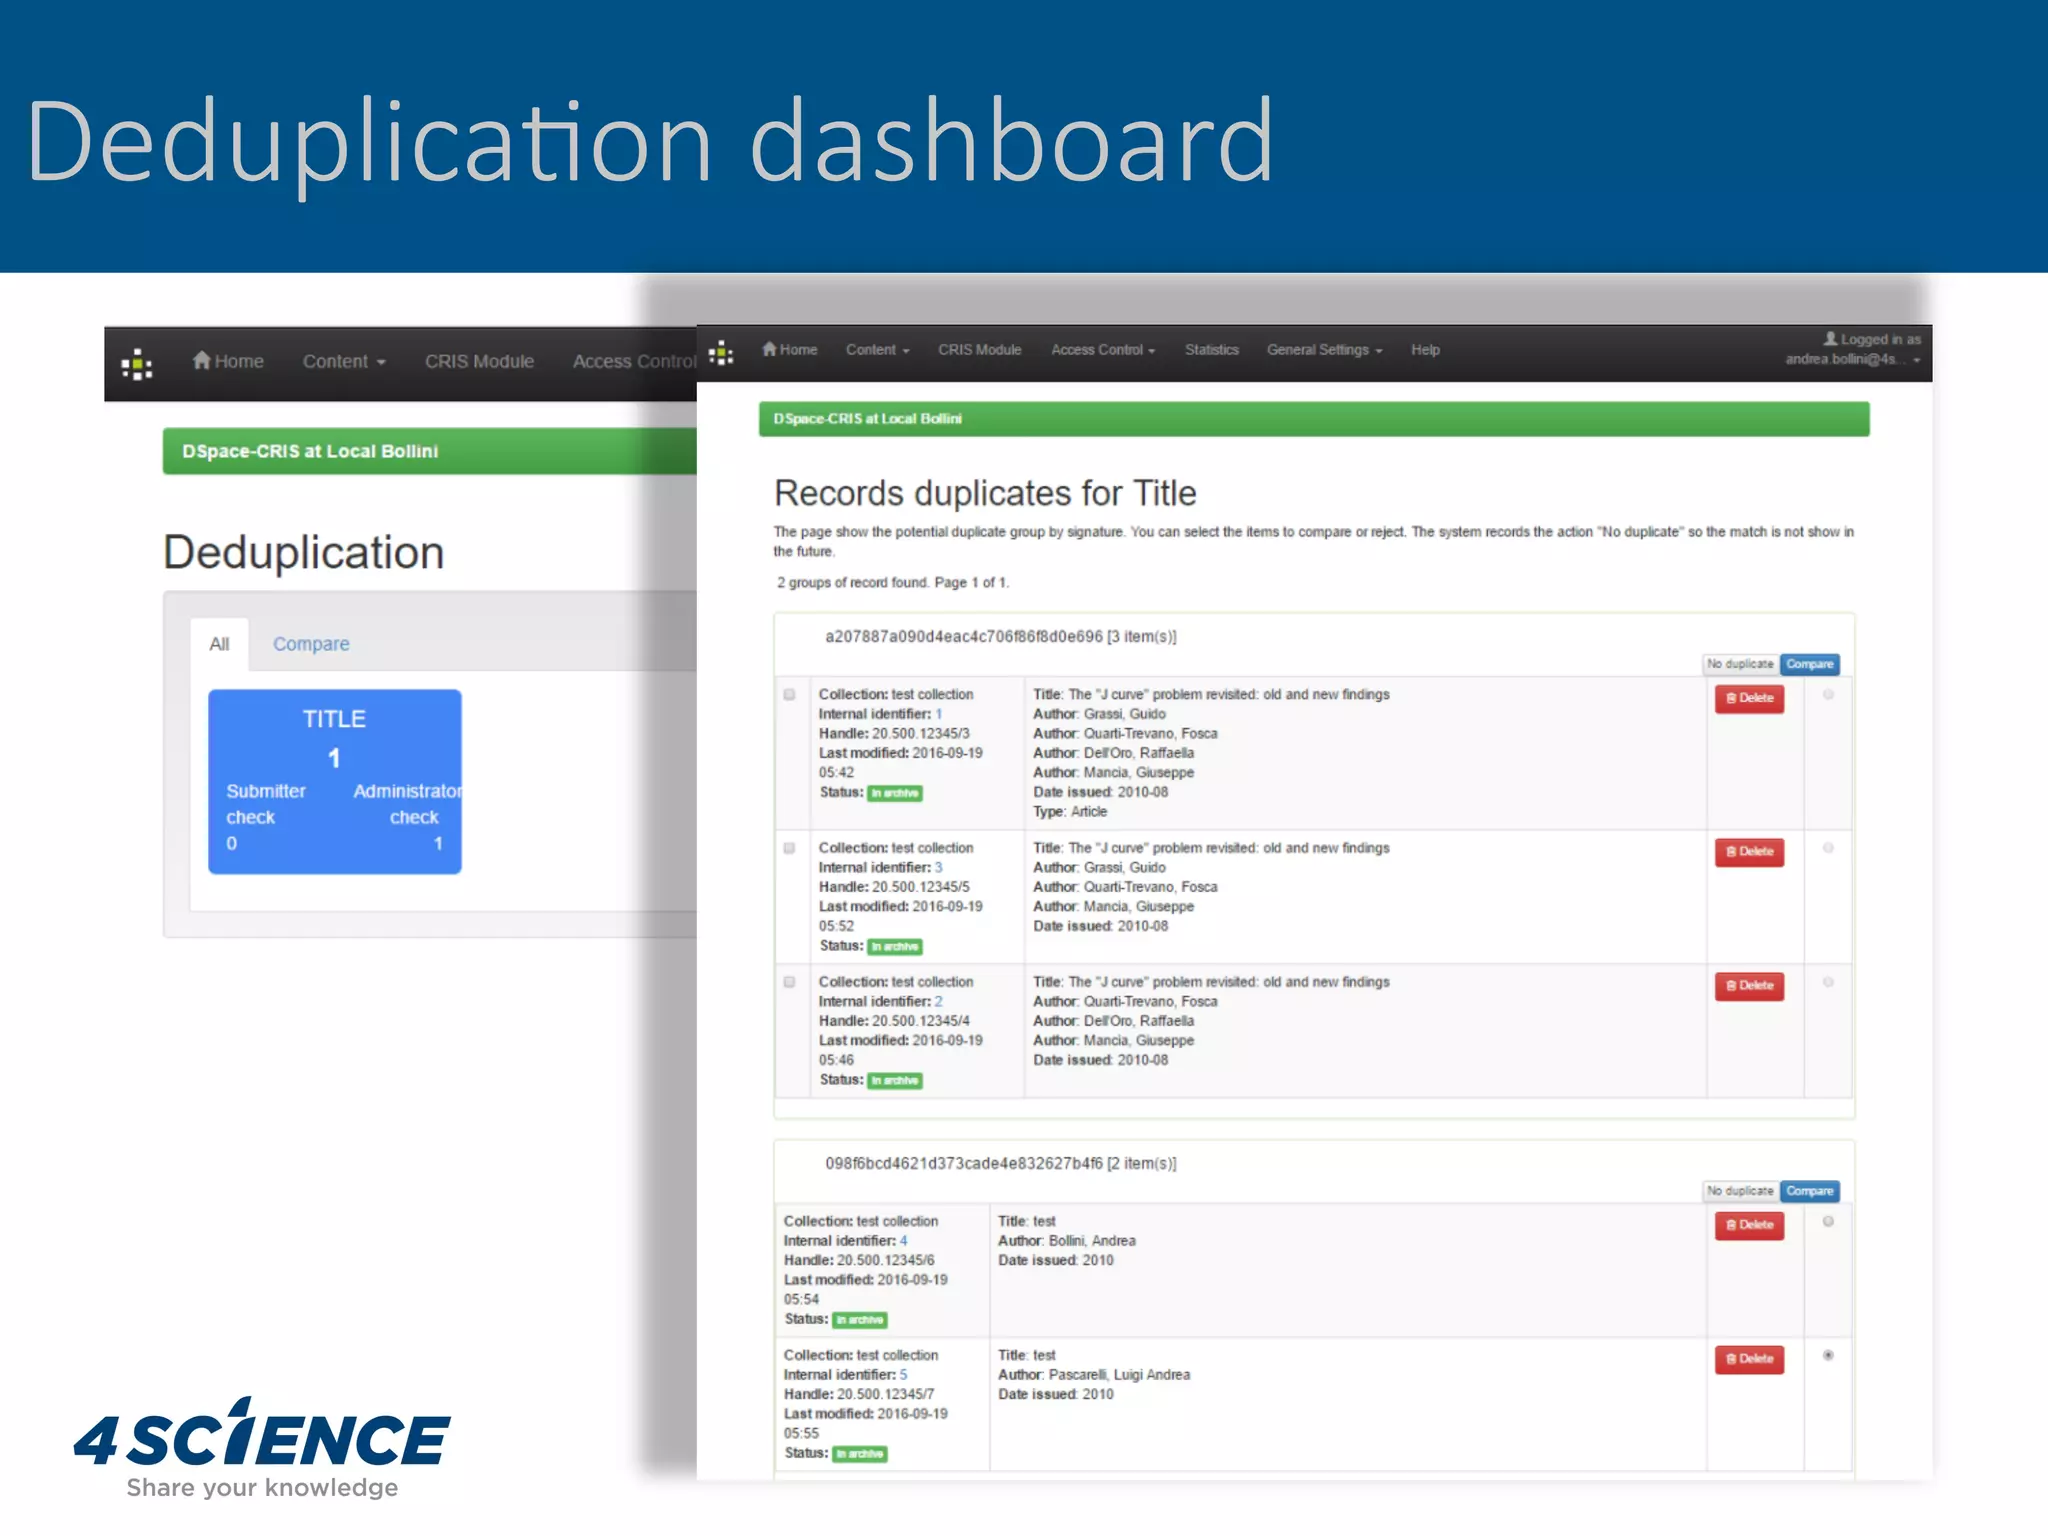The image size is (2048, 1536).
Task: Select radio button for Pascarelli, Luigi Andrea record
Action: click(x=1828, y=1355)
